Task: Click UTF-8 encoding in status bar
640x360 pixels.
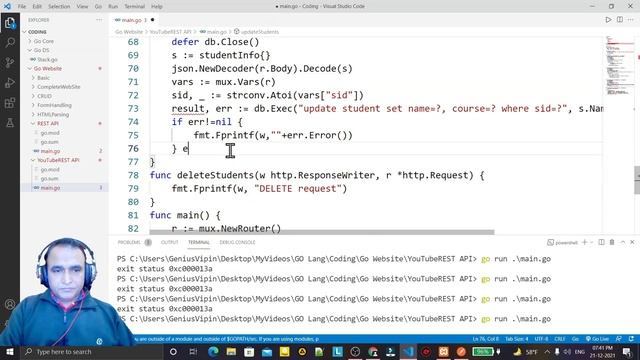Action: [x=541, y=339]
